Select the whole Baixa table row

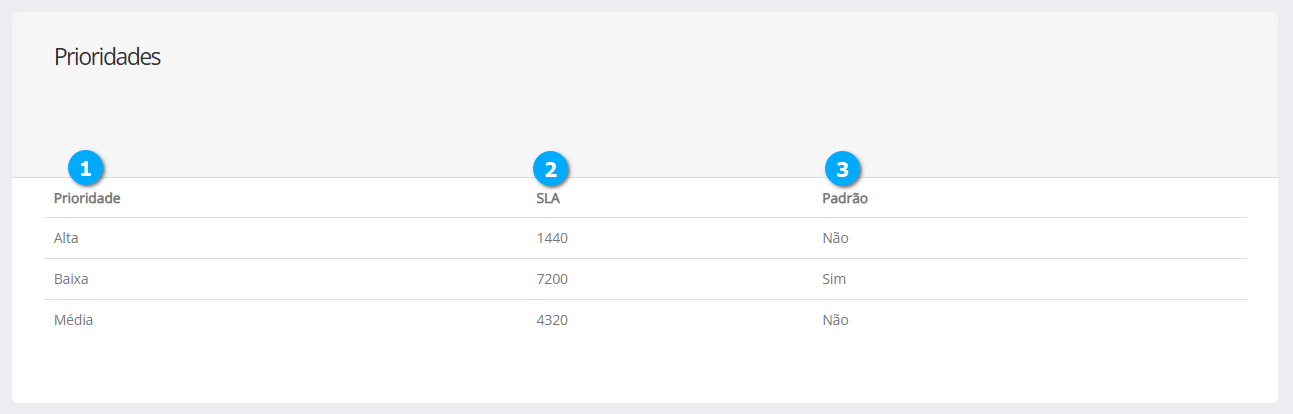coord(300,279)
